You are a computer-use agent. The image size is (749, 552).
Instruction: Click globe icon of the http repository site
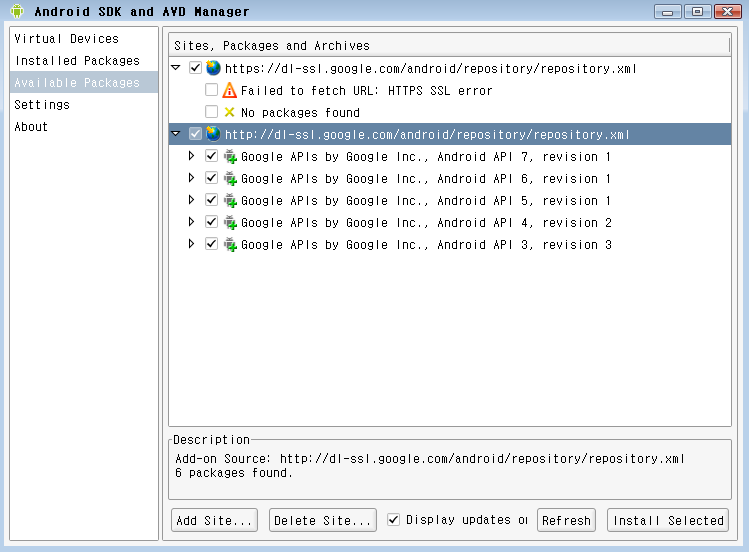[x=213, y=134]
